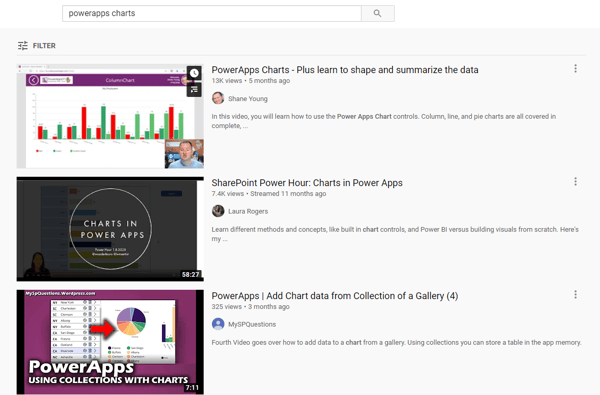Click '325 views • 3 months ago' text
The height and width of the screenshot is (395, 600).
coord(250,307)
